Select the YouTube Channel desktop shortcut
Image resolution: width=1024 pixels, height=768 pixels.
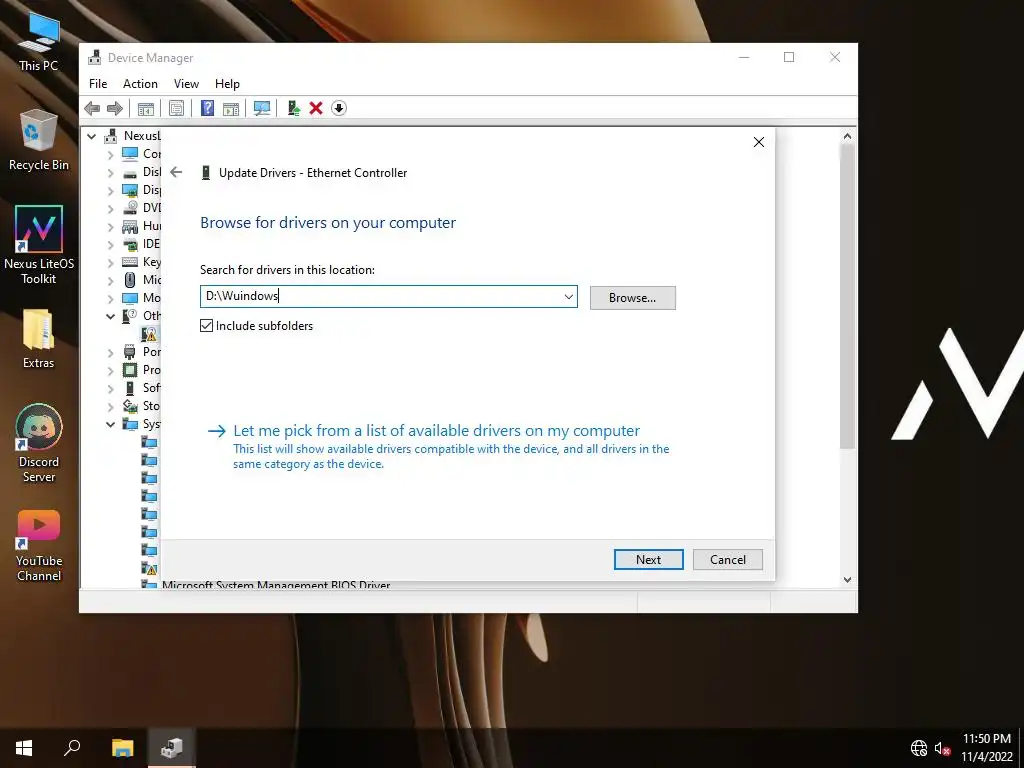point(39,546)
